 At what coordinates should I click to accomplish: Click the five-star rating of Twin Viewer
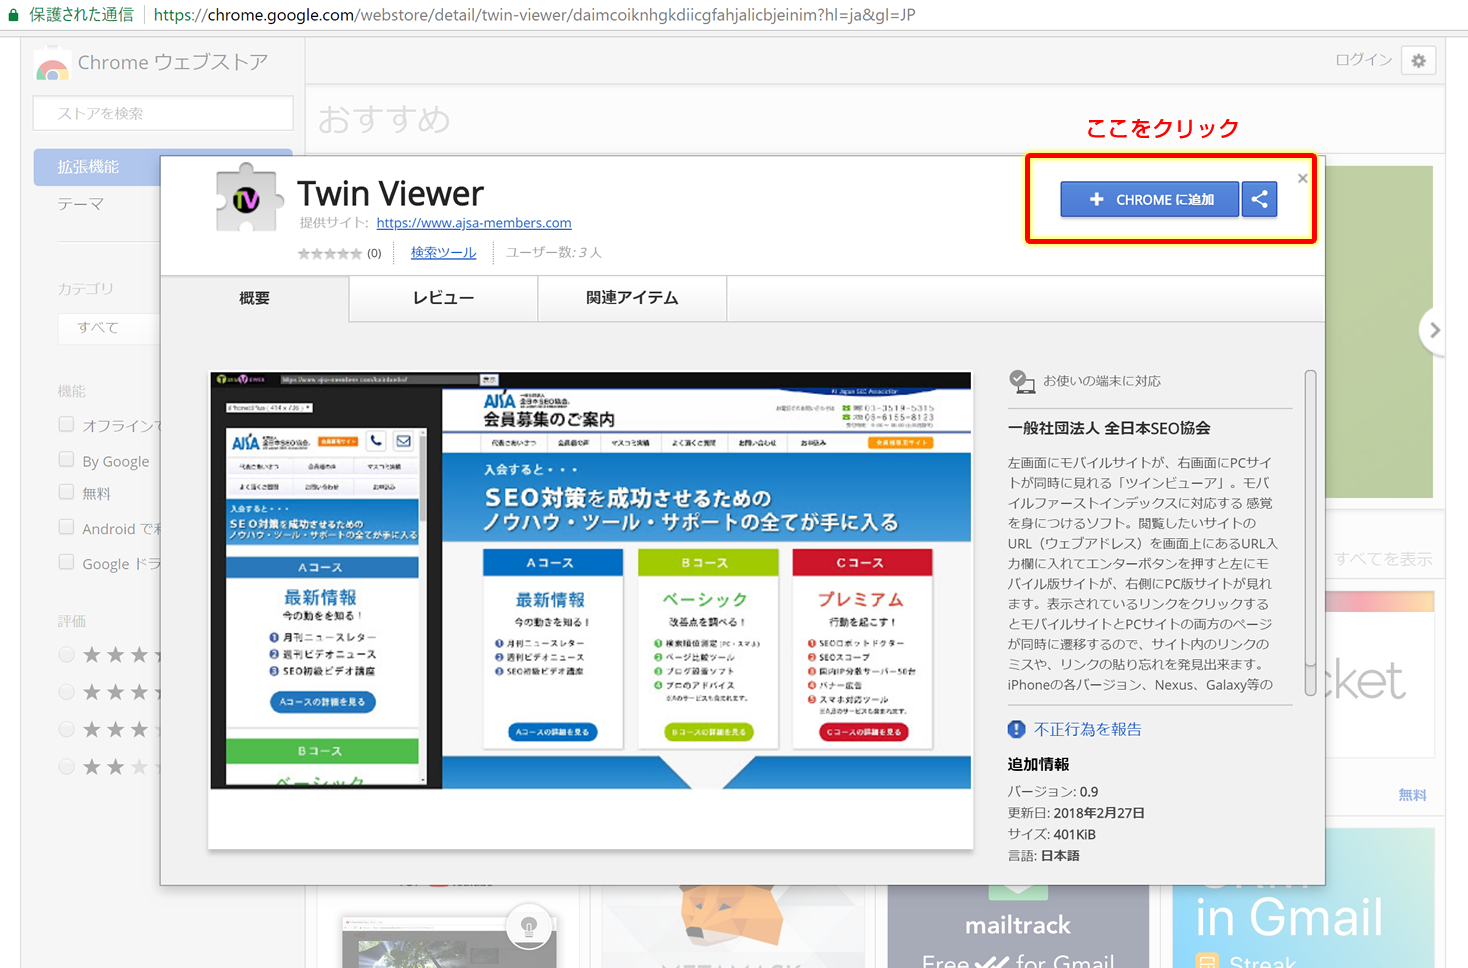tap(330, 253)
